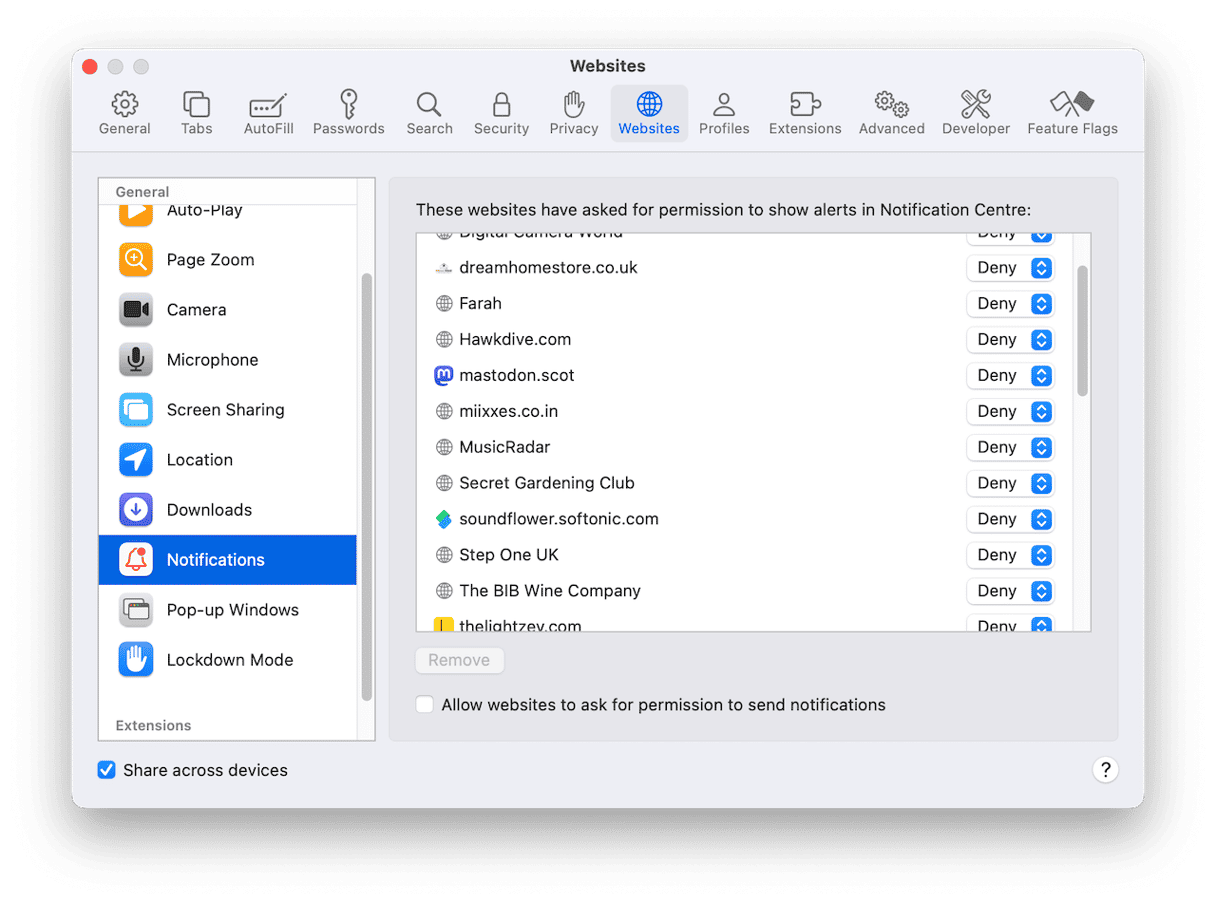
Task: Close the Websites preferences window
Action: click(90, 66)
